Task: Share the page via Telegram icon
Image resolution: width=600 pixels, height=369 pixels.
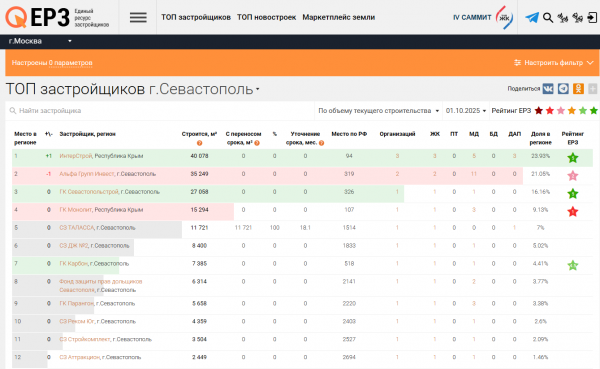Action: [563, 89]
